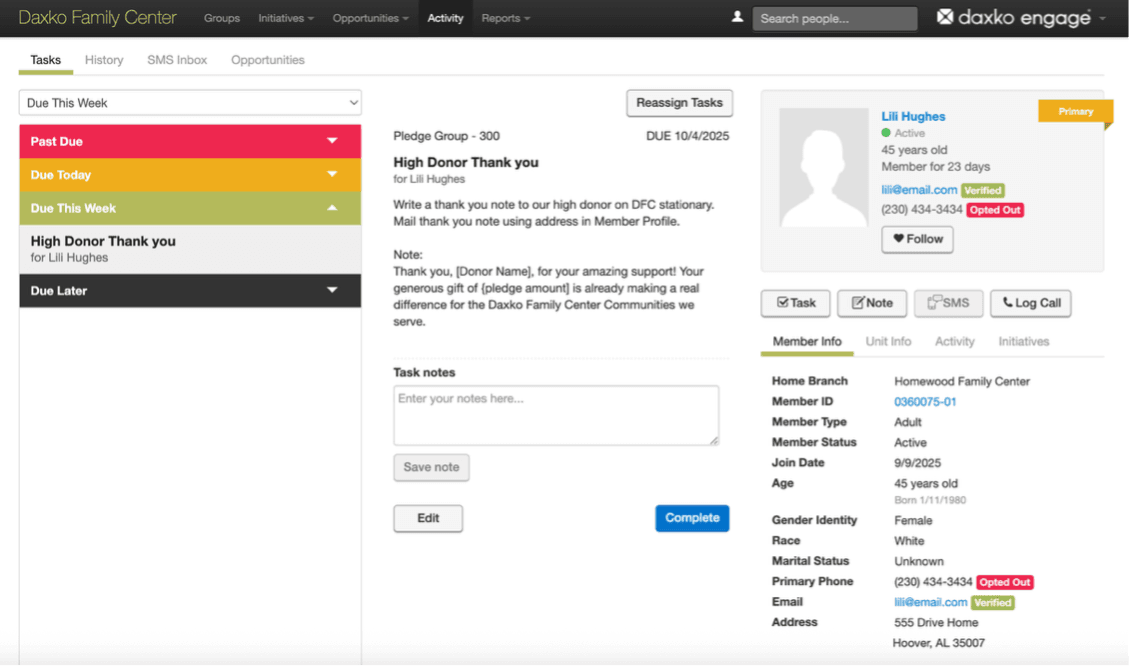Click inside the Task notes field
This screenshot has height=669, width=1133.
click(x=555, y=414)
